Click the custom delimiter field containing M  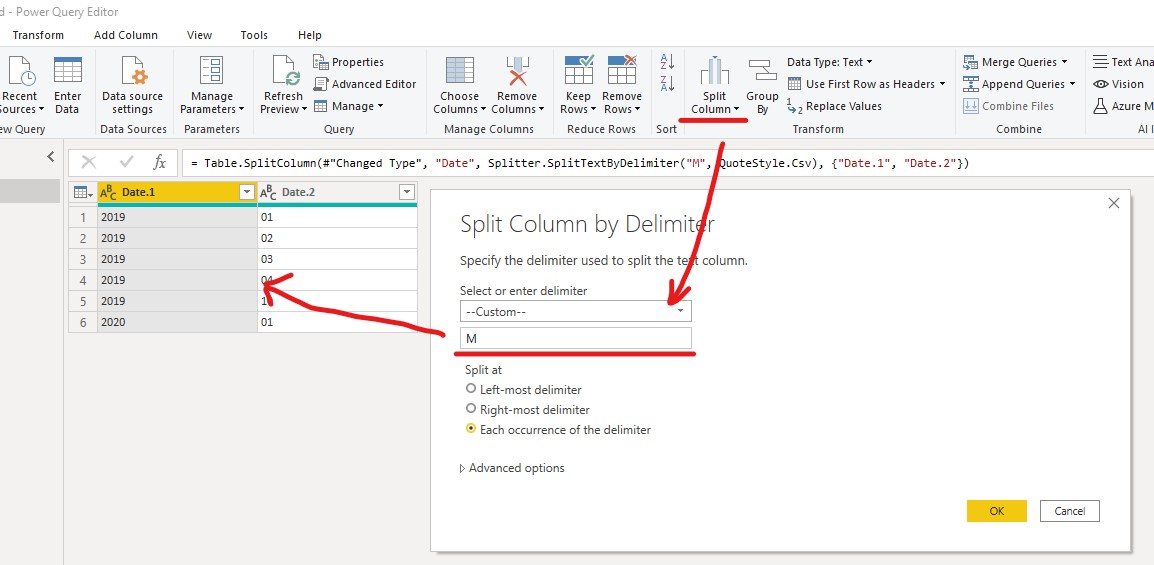coord(576,338)
